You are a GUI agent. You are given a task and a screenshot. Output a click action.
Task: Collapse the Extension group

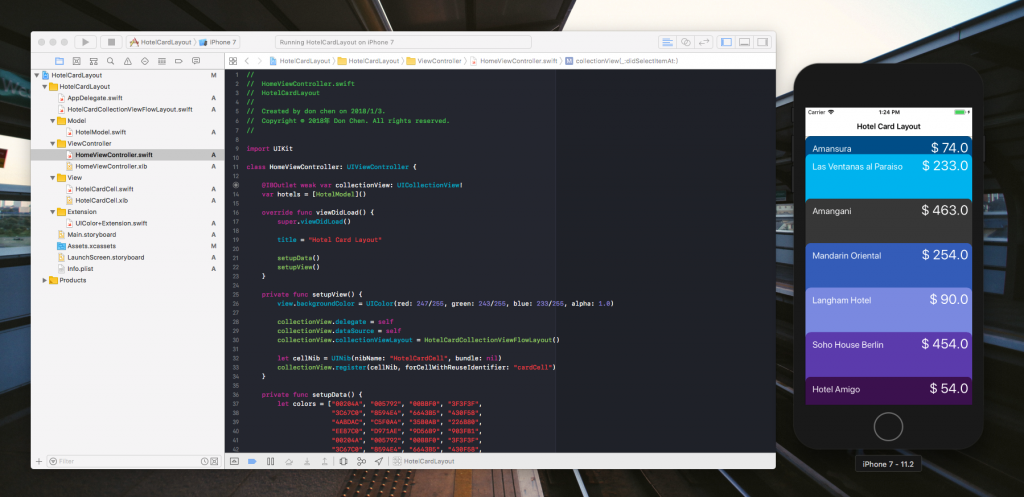(53, 212)
